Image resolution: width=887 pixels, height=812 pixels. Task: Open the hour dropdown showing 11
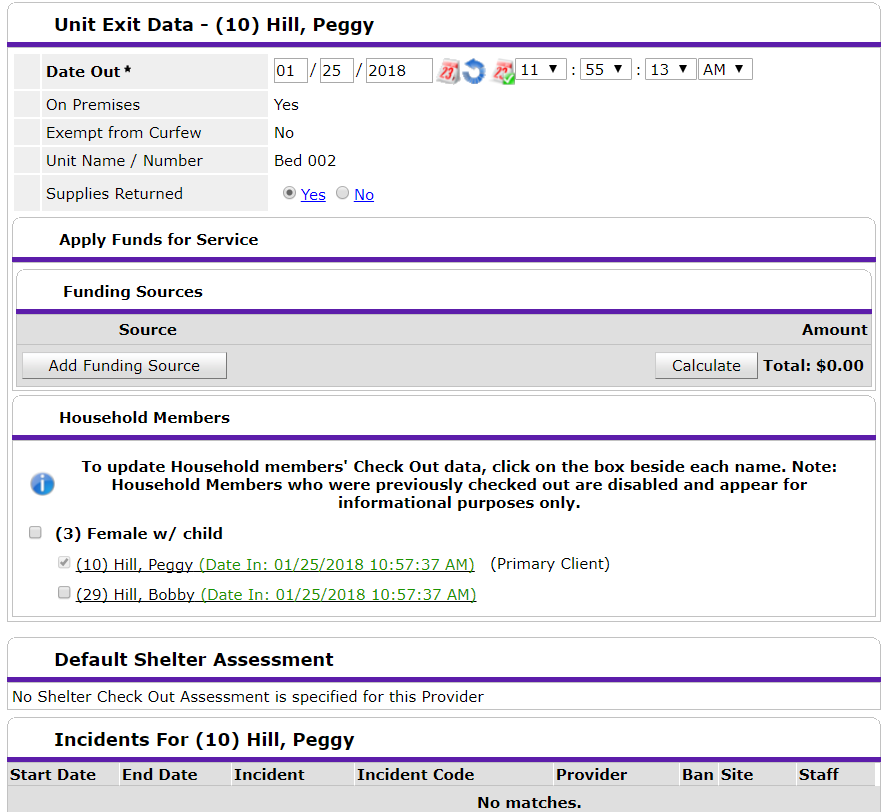(x=541, y=70)
